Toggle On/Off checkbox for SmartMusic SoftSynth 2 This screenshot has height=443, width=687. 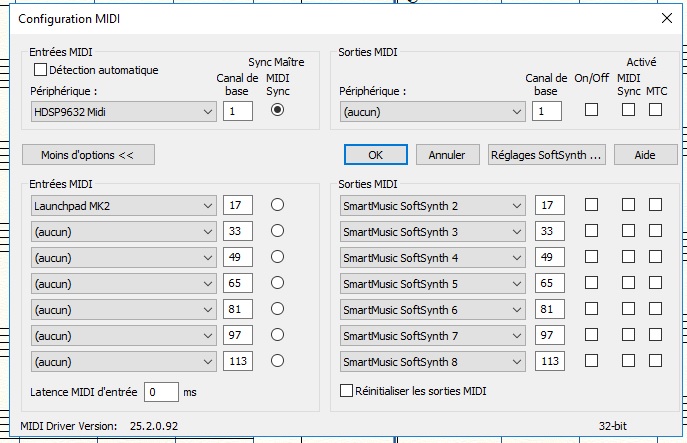pos(591,205)
